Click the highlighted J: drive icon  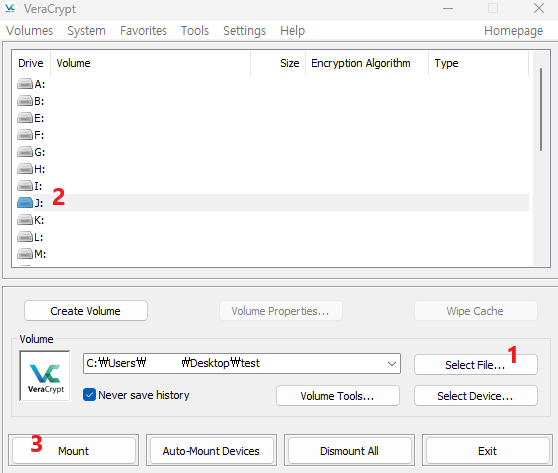tap(25, 203)
